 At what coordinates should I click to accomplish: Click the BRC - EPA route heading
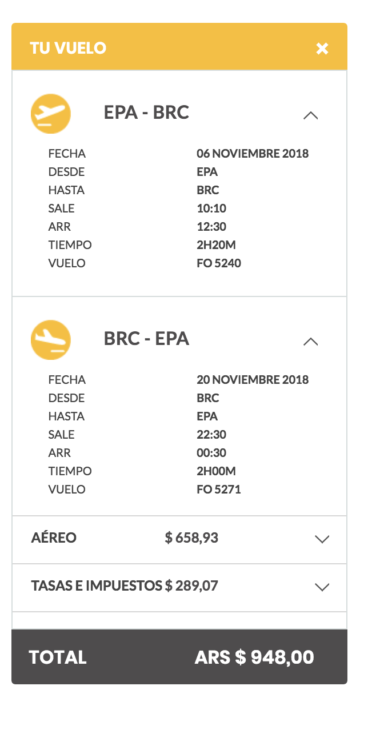click(x=146, y=339)
